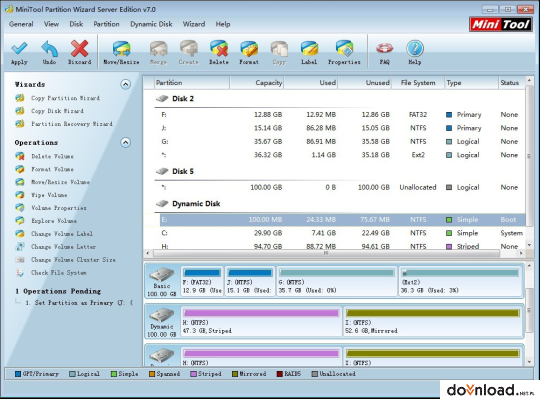Screen dimensions: 540x399
Task: Click the partition list horizontal scrollbar
Action: (x=326, y=253)
